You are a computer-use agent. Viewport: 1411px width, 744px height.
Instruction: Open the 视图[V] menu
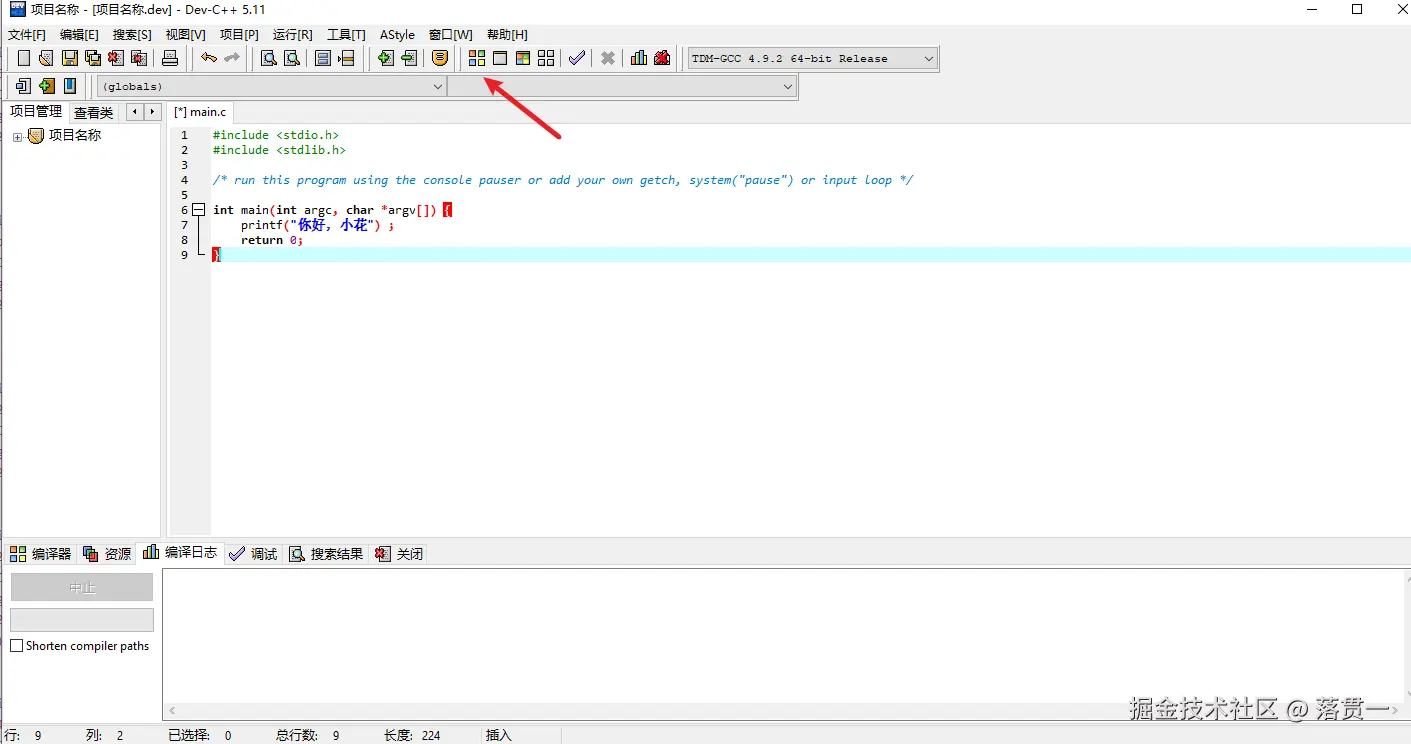click(185, 34)
